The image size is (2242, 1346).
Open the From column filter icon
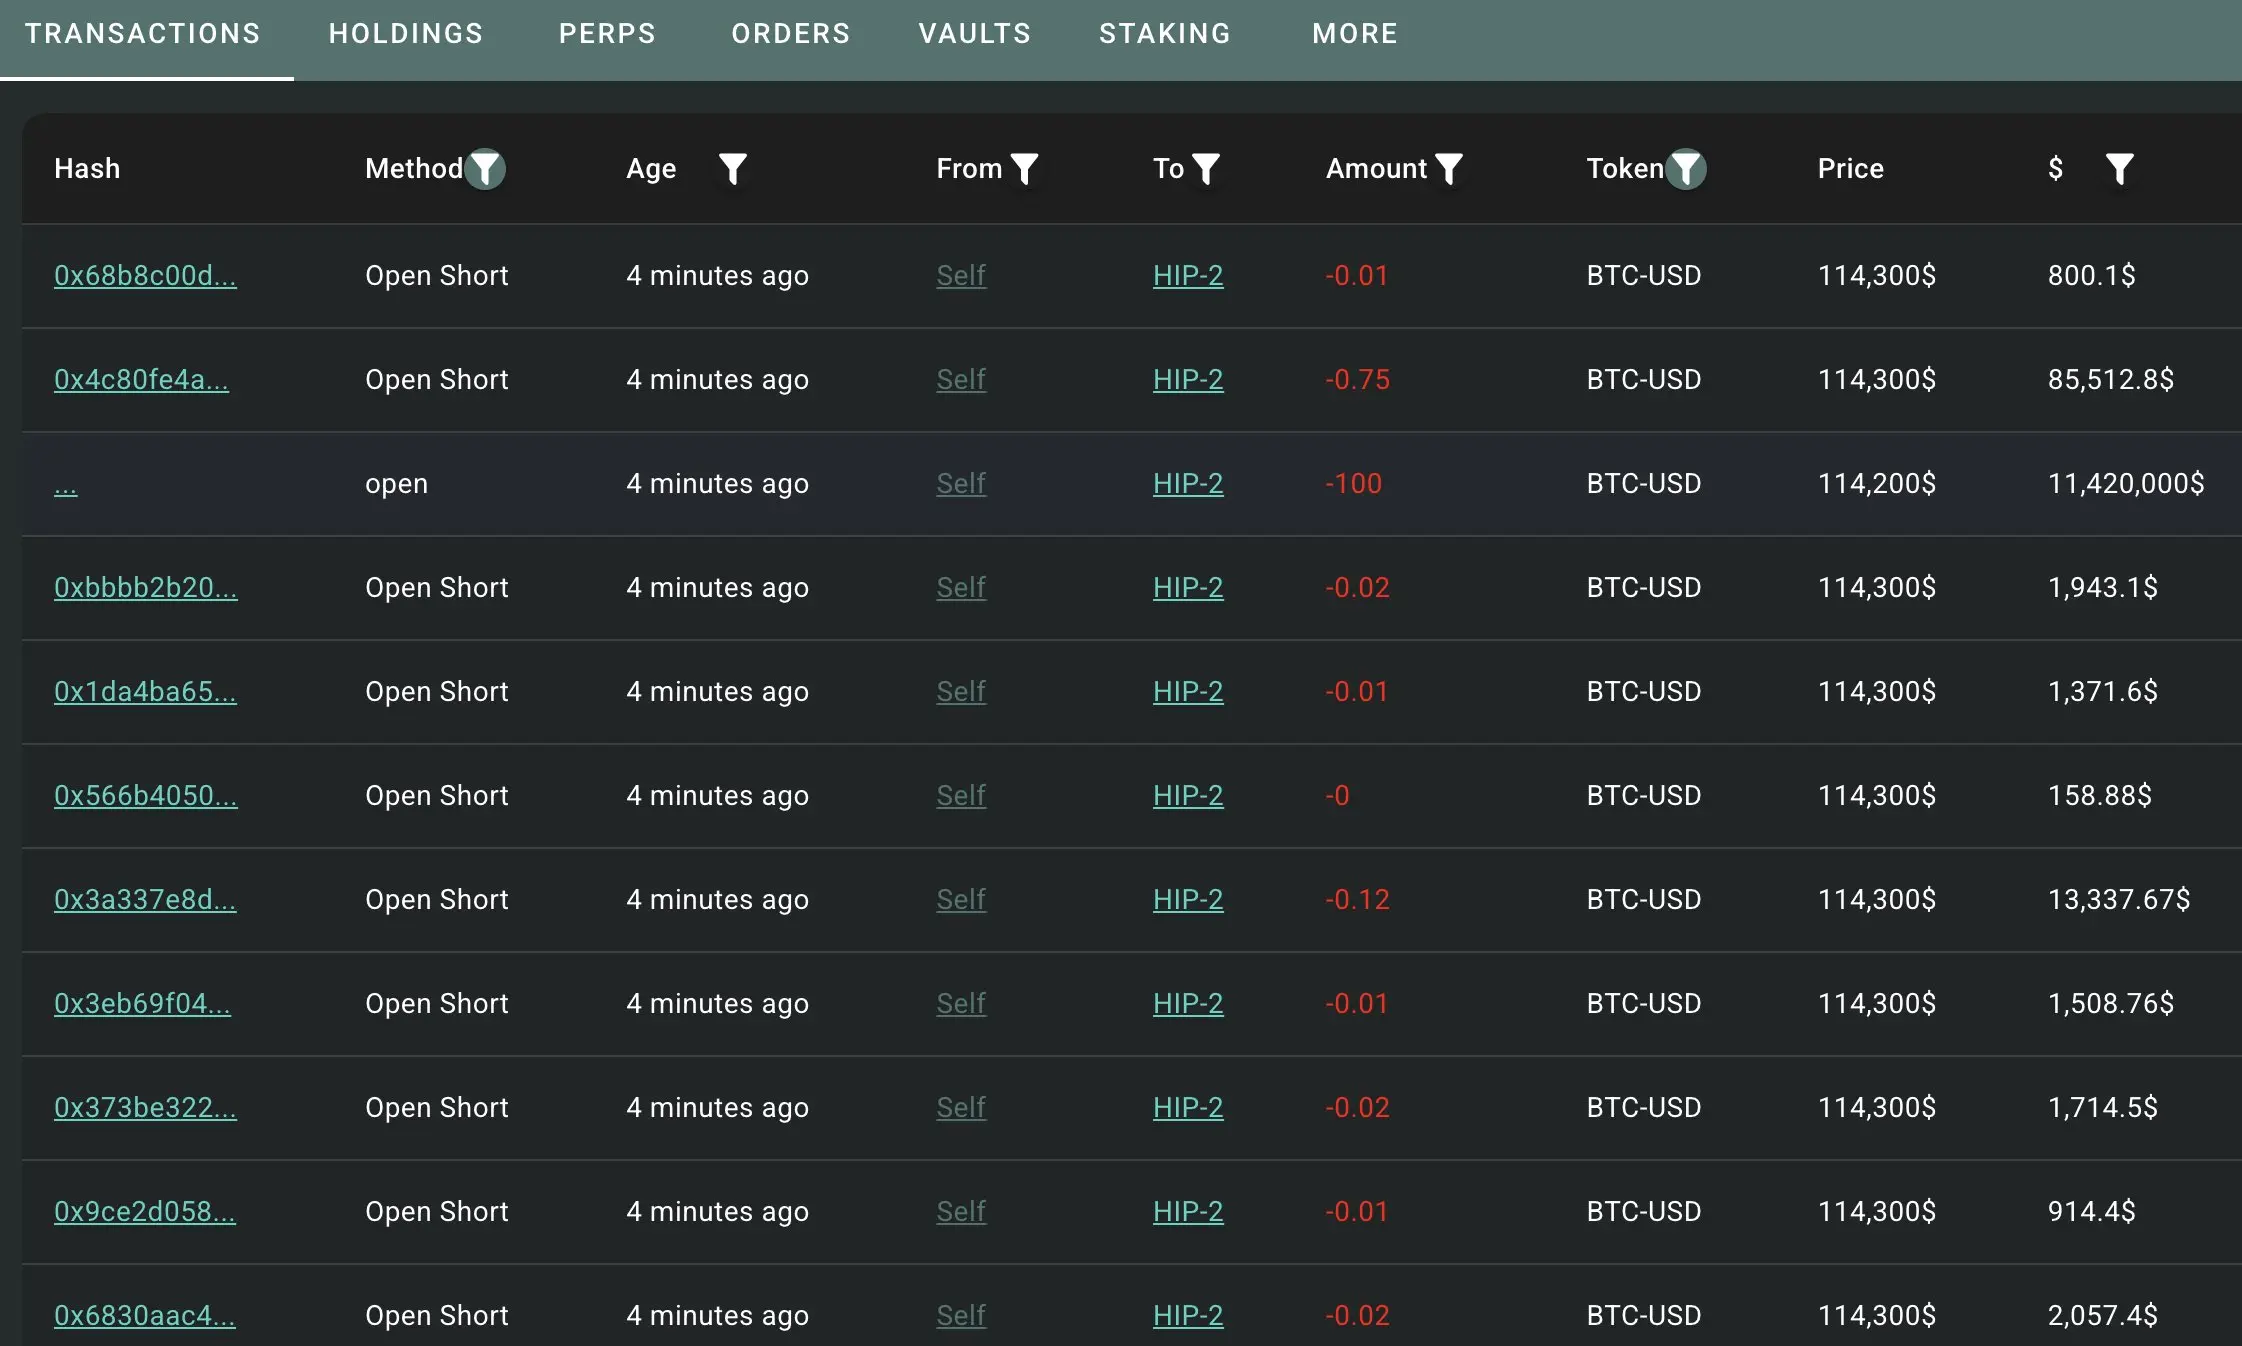point(1025,169)
